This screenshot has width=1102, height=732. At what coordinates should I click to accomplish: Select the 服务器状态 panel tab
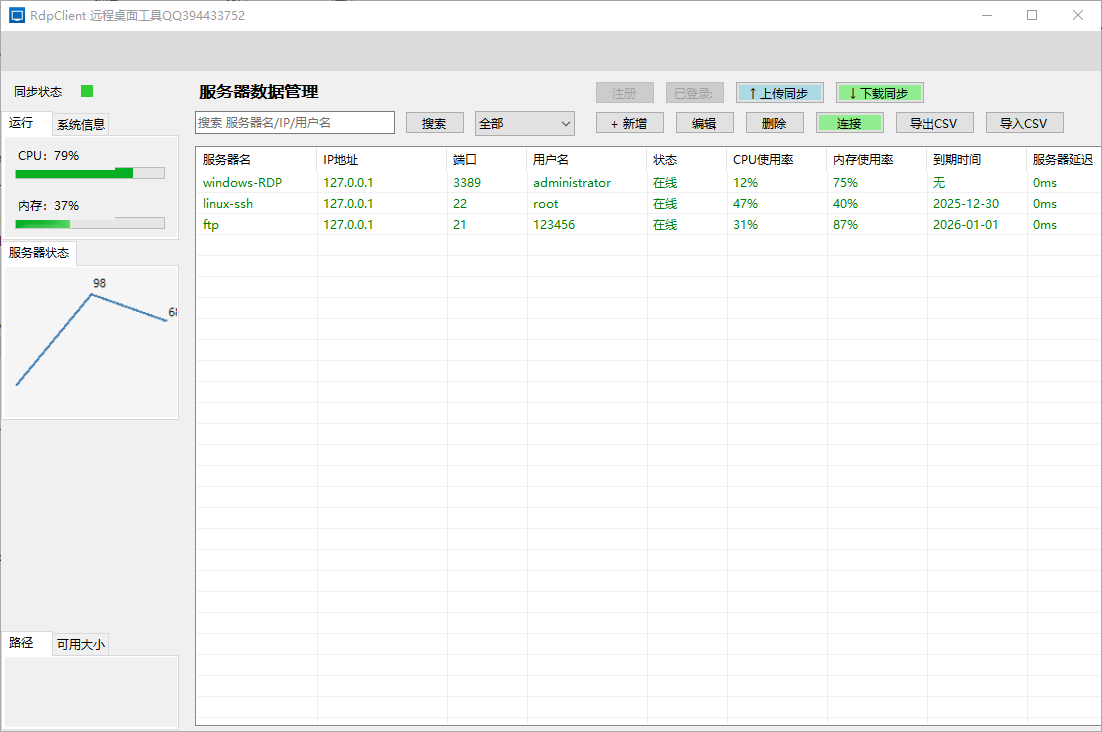(x=40, y=253)
